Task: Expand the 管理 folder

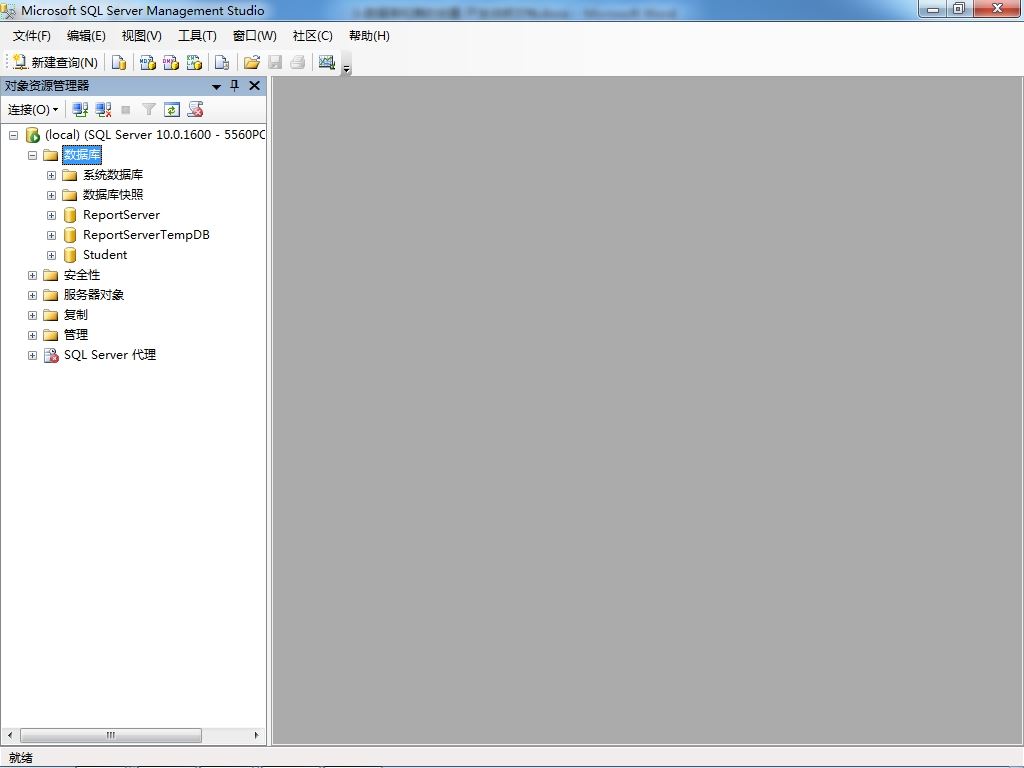Action: click(32, 335)
